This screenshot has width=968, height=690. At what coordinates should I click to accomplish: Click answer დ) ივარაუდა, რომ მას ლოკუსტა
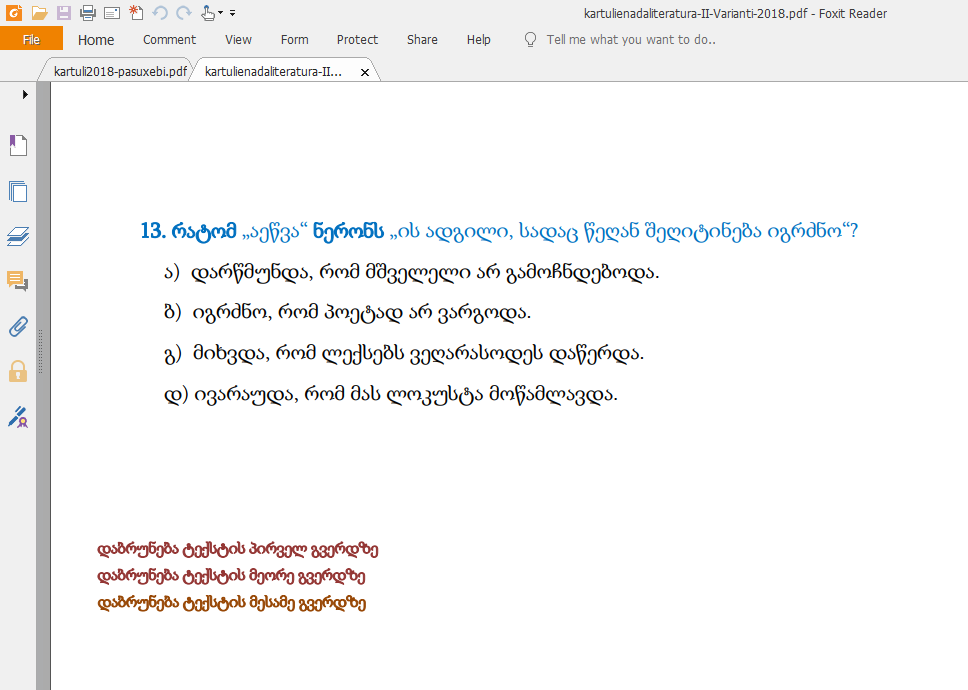(391, 394)
